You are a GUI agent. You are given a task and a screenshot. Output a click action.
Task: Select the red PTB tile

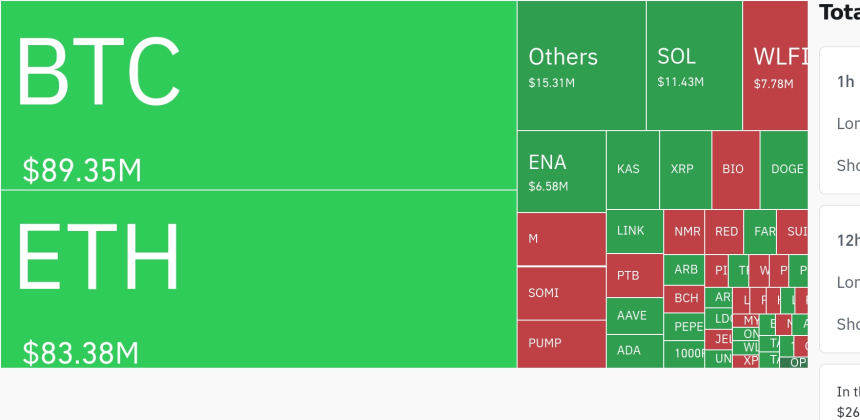633,275
